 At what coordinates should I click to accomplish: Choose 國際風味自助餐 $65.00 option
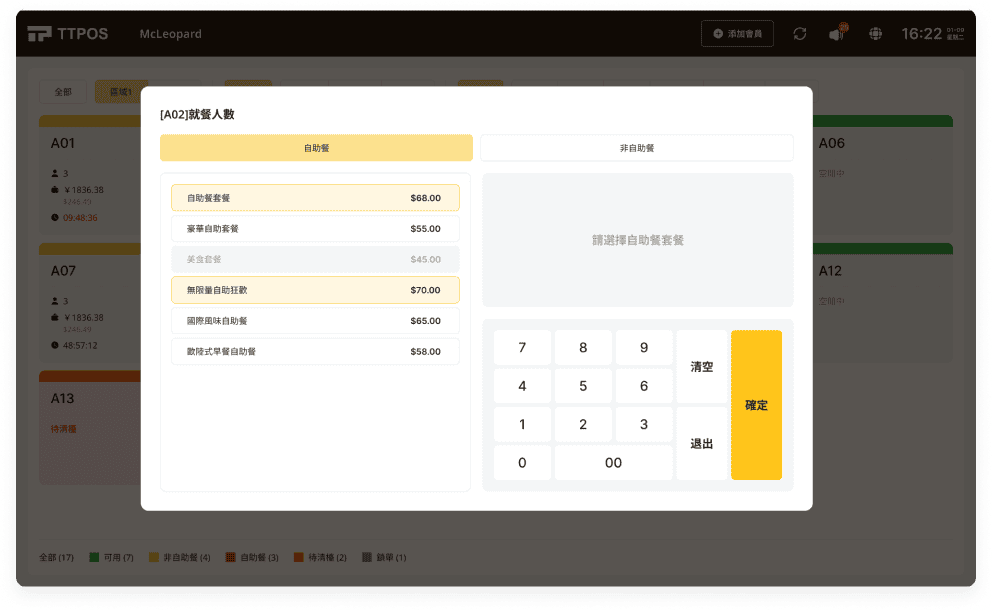click(315, 321)
